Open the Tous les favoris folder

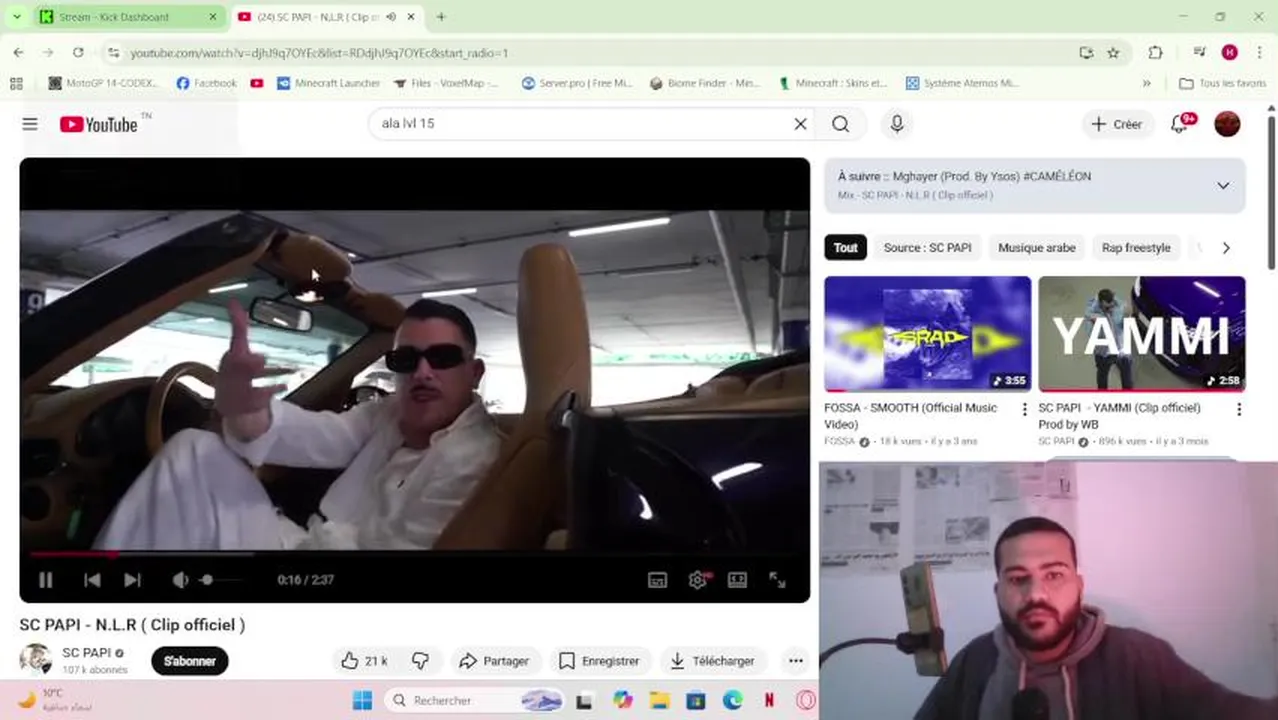click(x=1222, y=83)
